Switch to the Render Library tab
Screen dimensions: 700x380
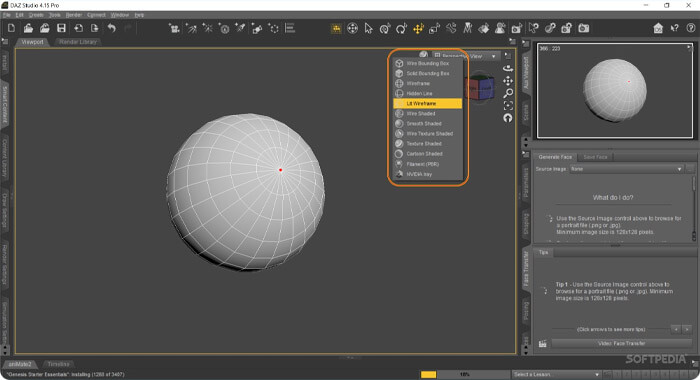coord(78,42)
